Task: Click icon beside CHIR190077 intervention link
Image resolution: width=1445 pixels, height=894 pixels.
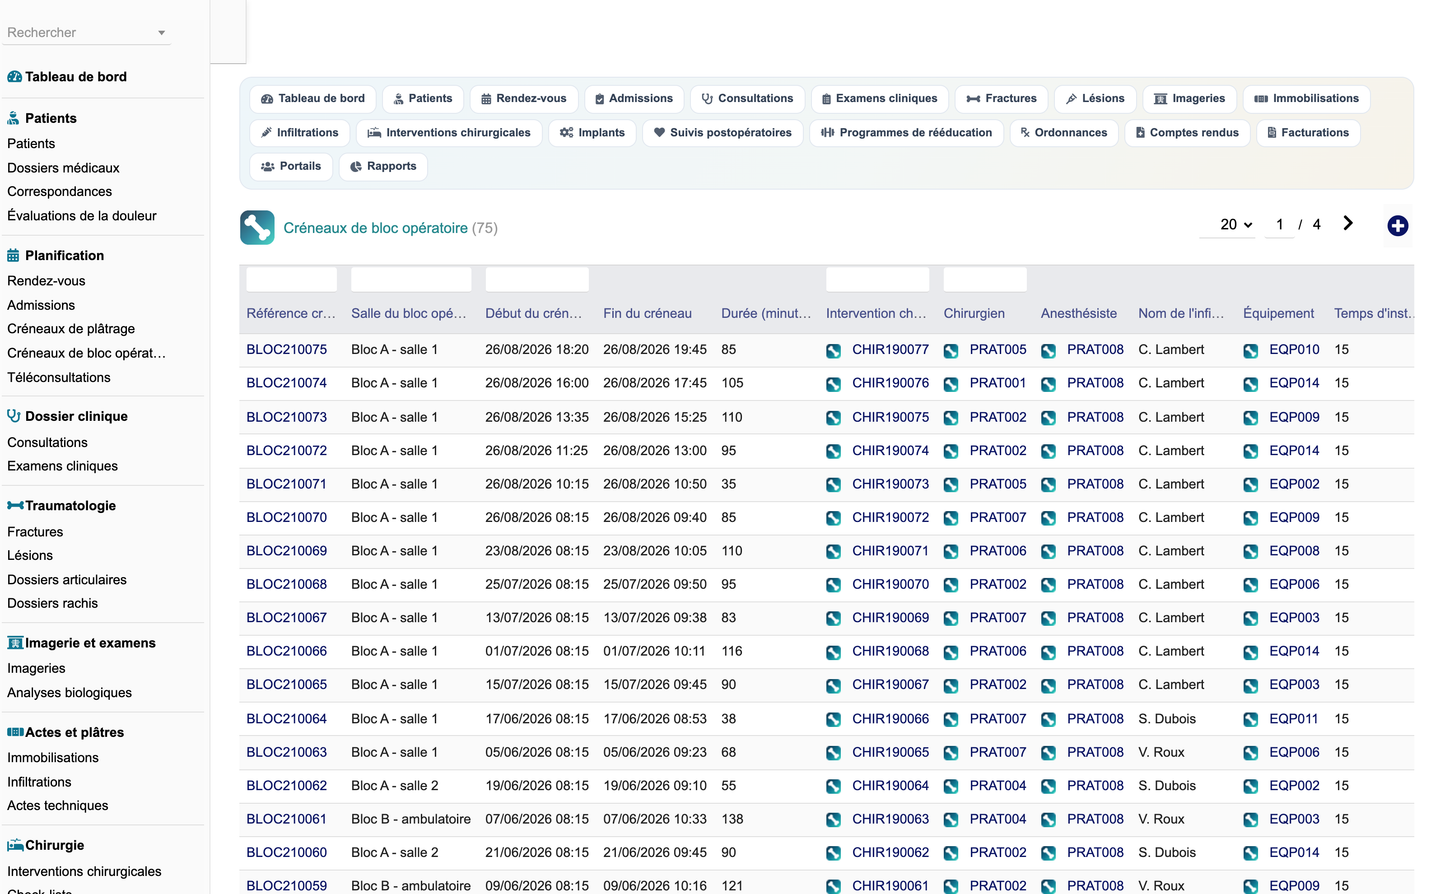Action: (x=834, y=351)
